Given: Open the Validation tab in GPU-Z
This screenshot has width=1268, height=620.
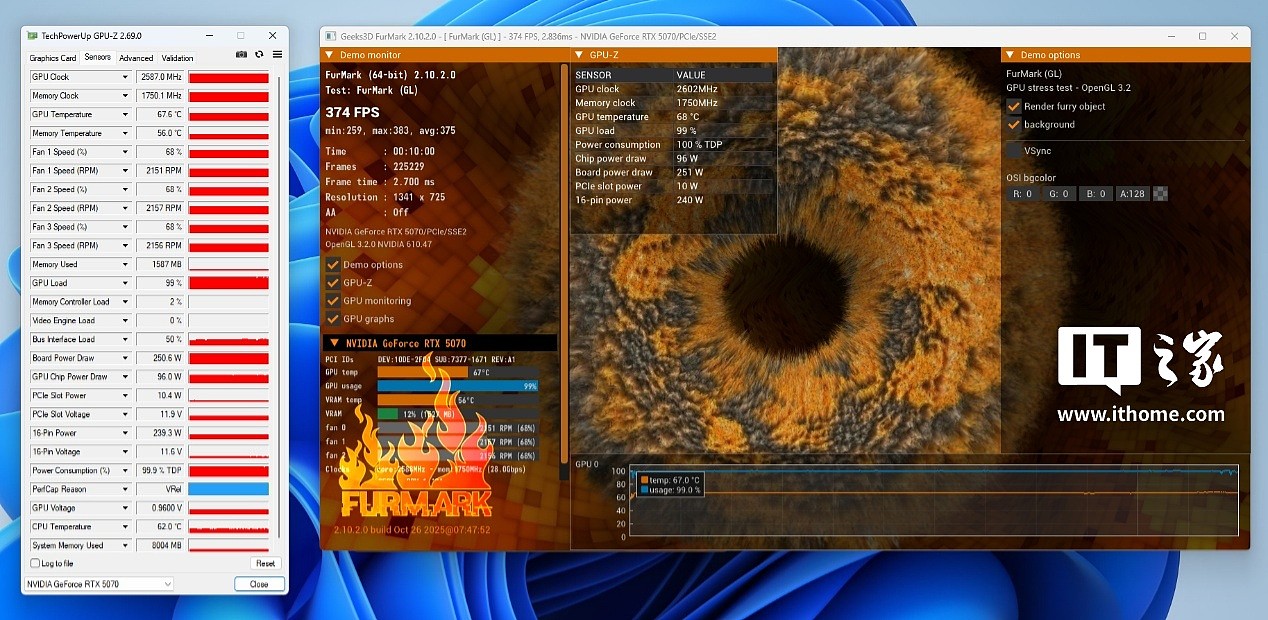Looking at the screenshot, I should [177, 58].
